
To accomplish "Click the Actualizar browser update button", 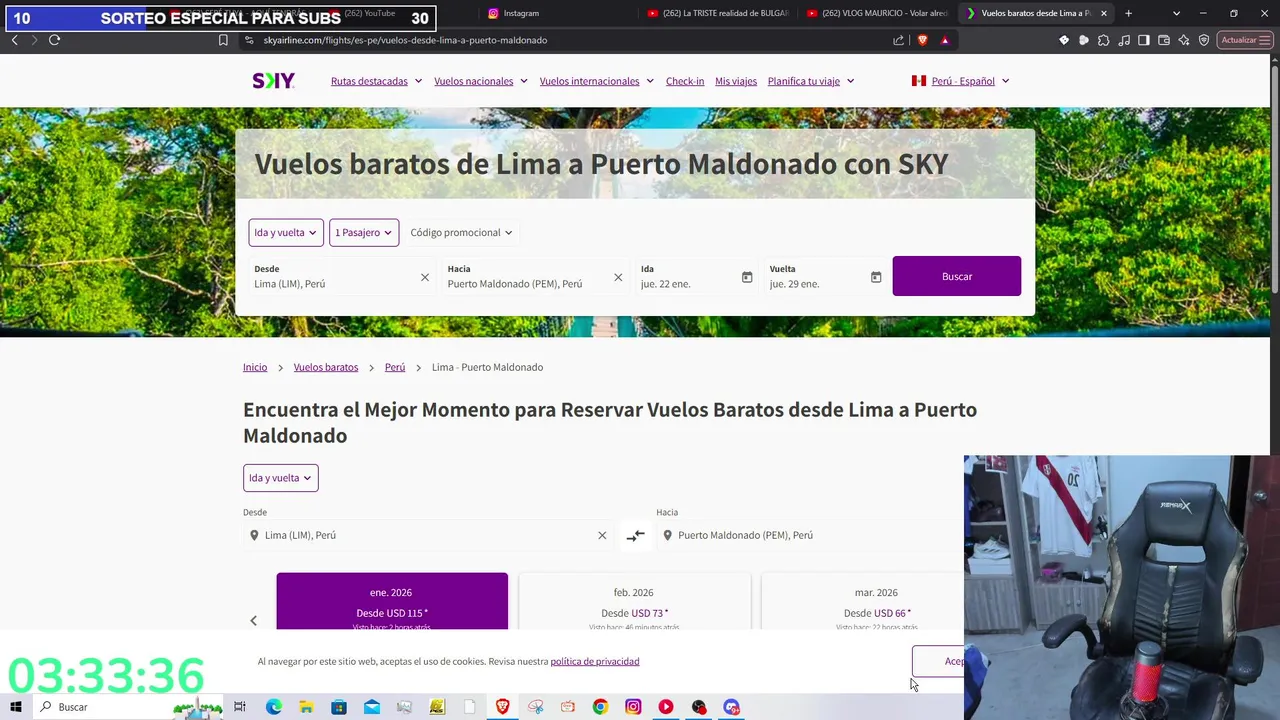I will tap(1245, 40).
